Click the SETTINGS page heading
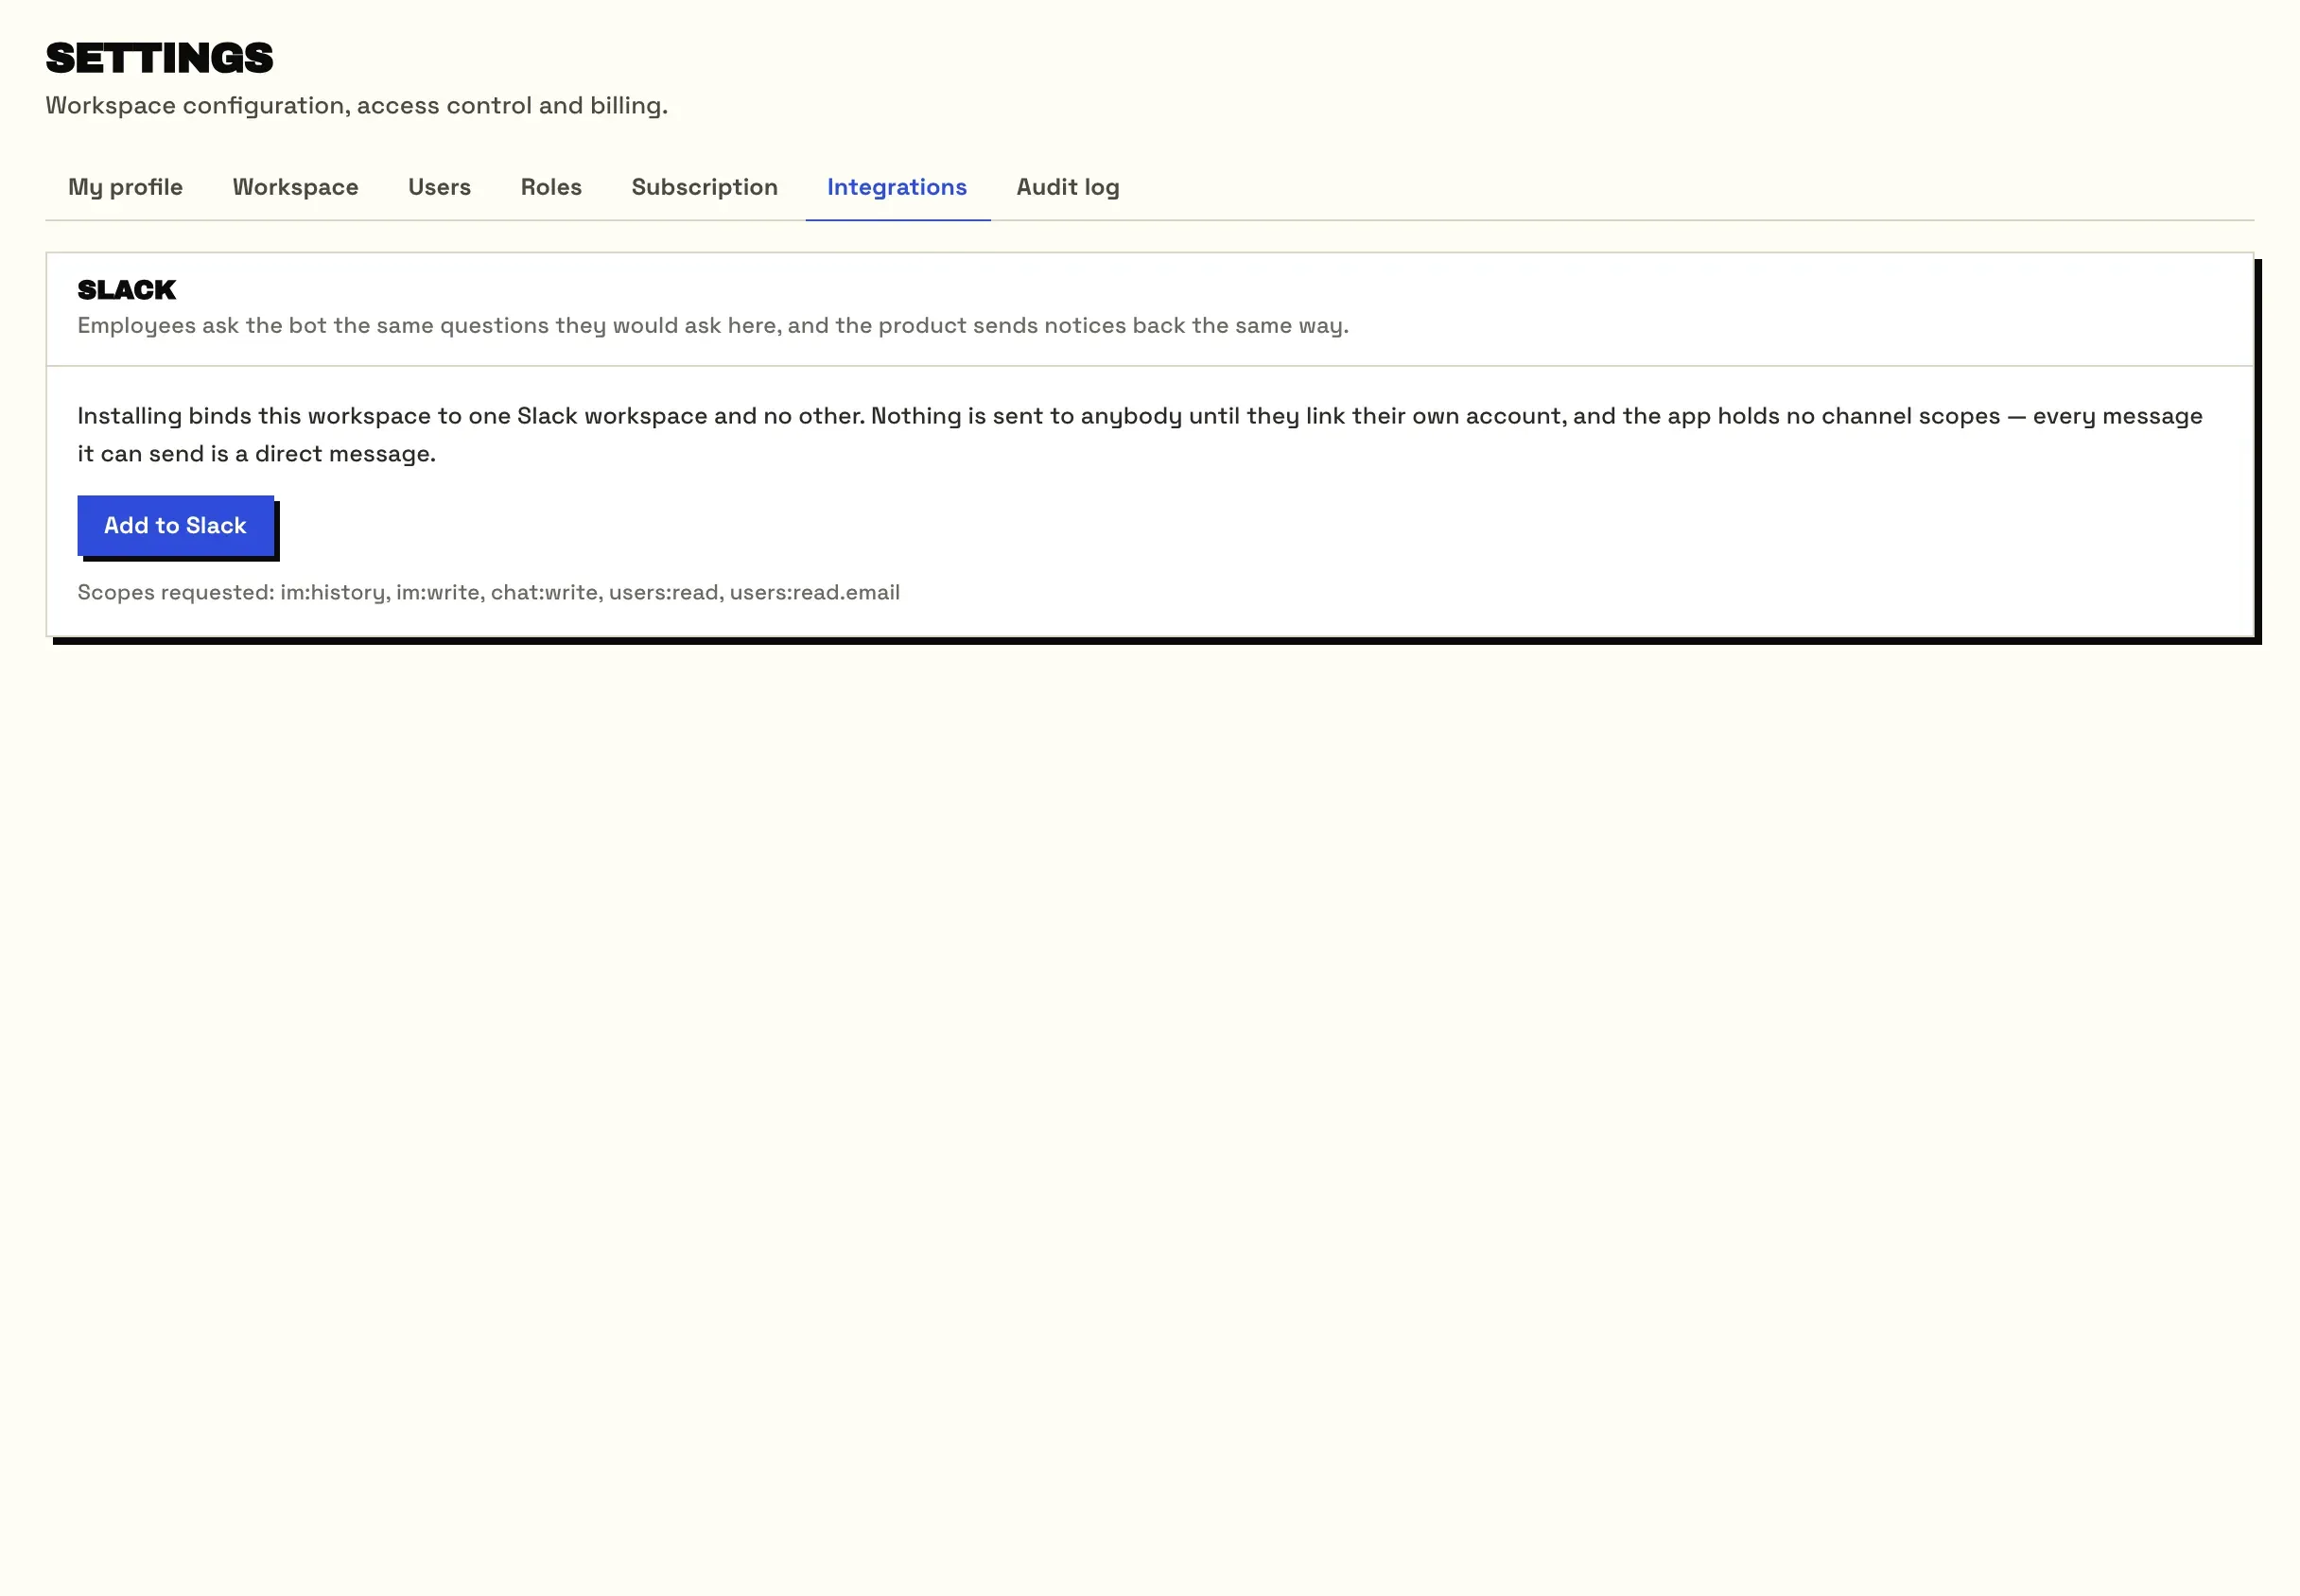This screenshot has height=1596, width=2300. tap(159, 58)
